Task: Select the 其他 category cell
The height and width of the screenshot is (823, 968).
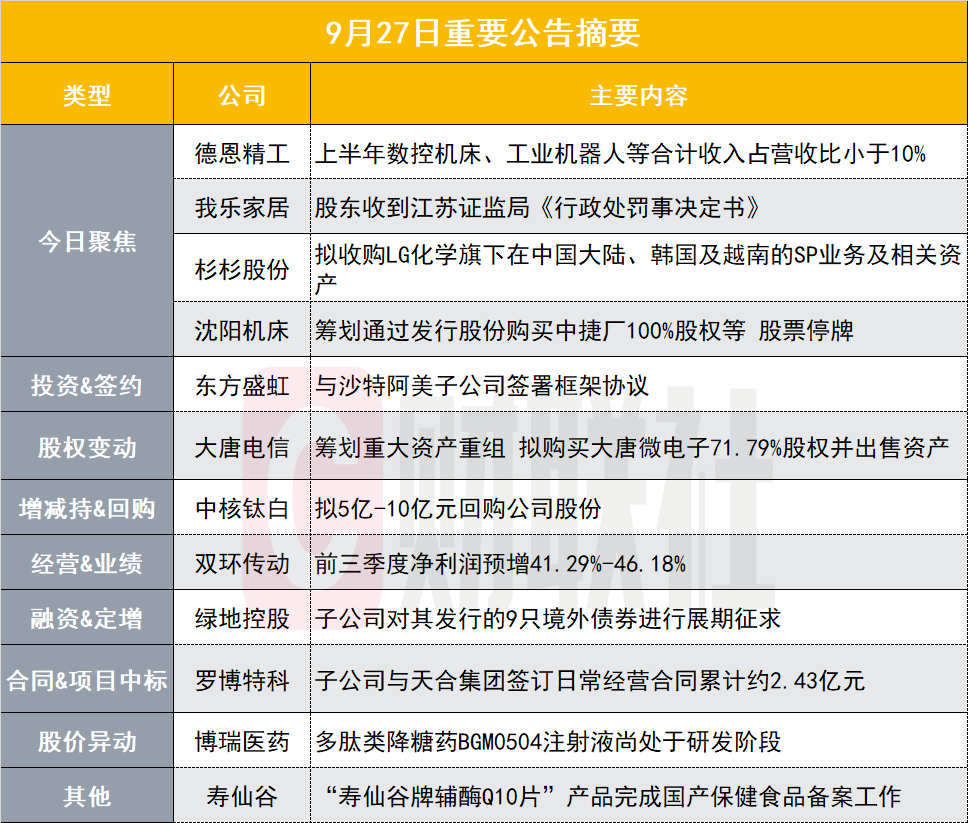Action: [87, 796]
